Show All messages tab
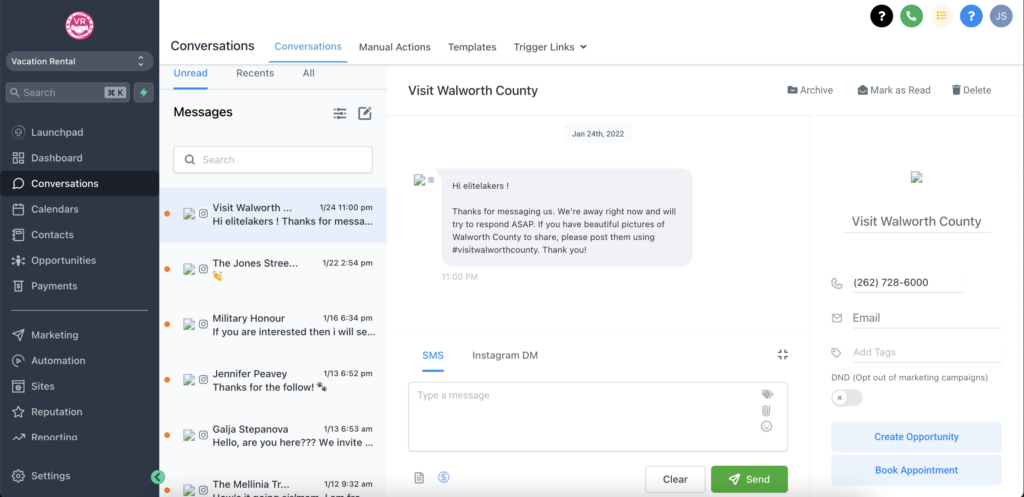Image resolution: width=1024 pixels, height=497 pixels. pos(309,73)
